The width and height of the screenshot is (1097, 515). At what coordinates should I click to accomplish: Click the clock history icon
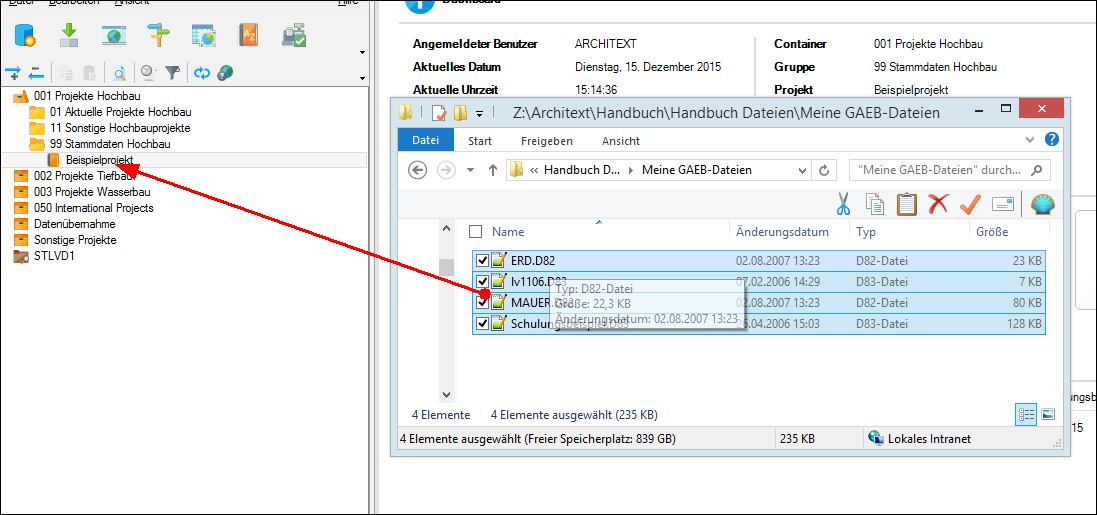148,71
